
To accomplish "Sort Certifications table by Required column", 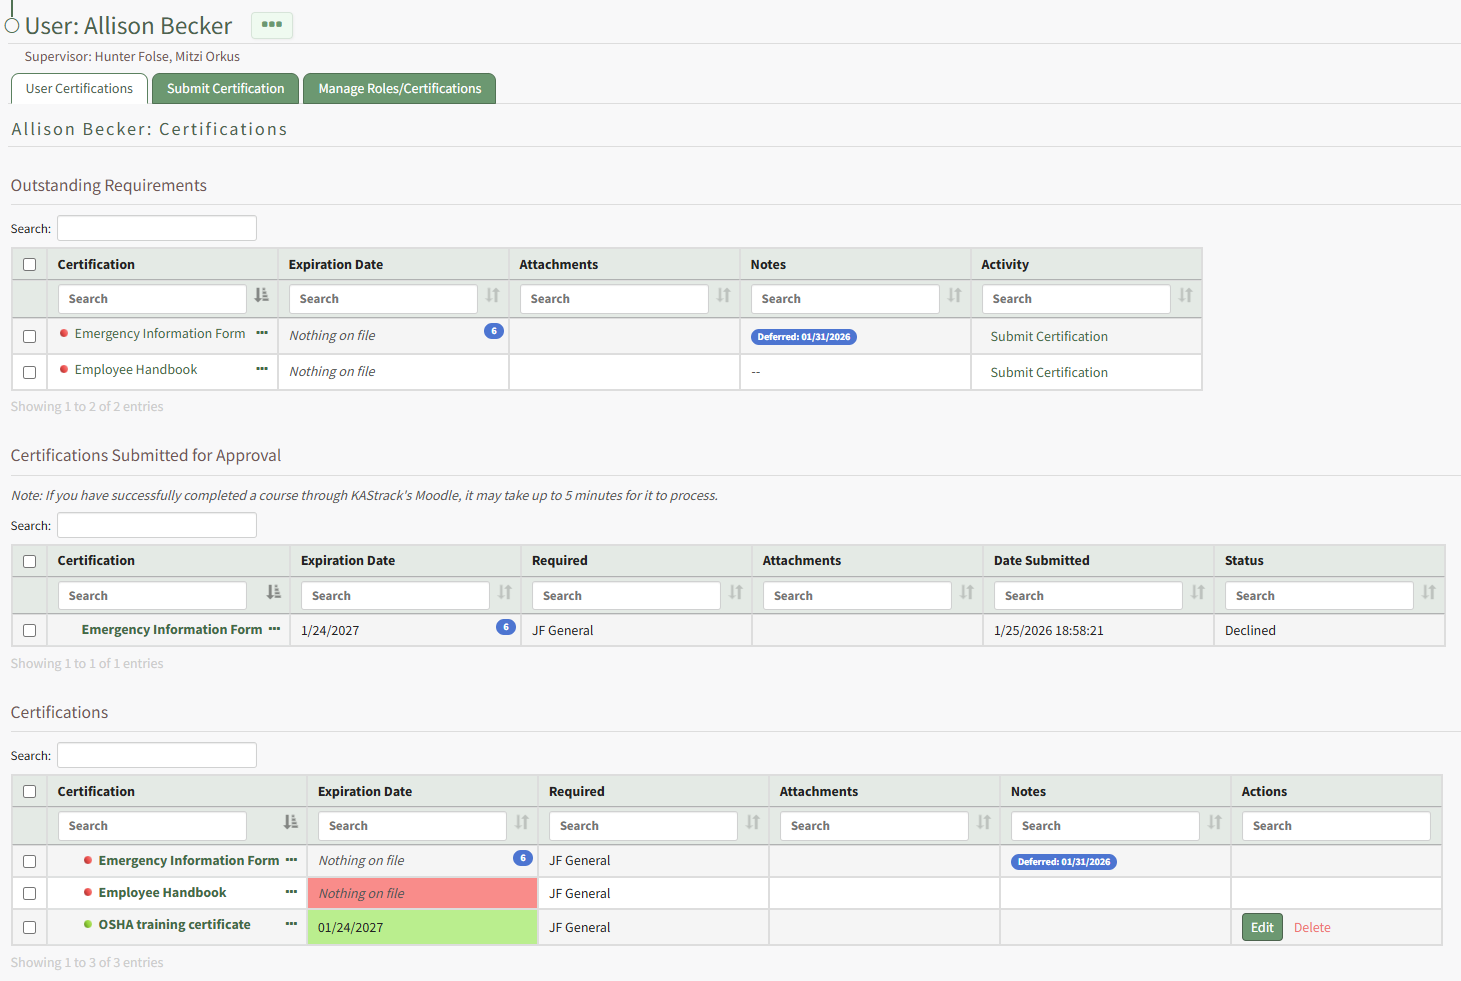I will click(x=752, y=823).
